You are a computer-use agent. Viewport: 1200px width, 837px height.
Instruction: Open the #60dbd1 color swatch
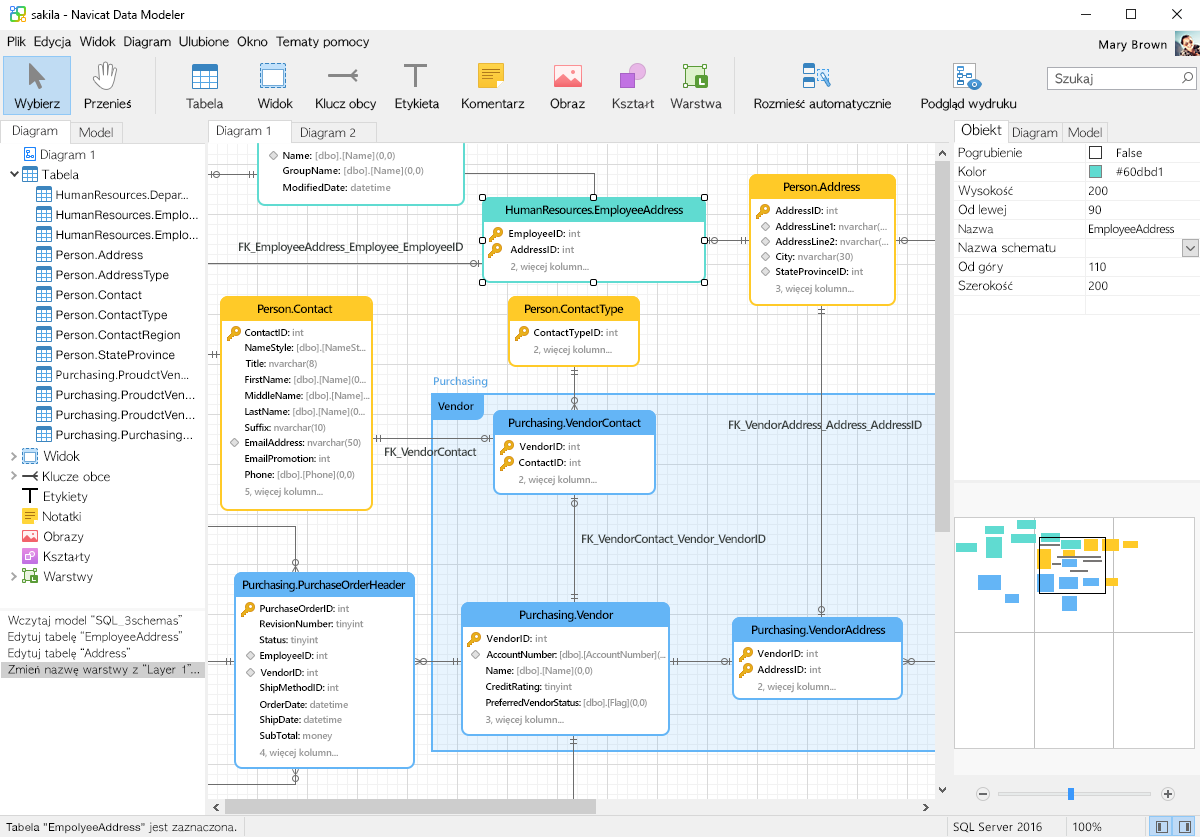pos(1093,170)
